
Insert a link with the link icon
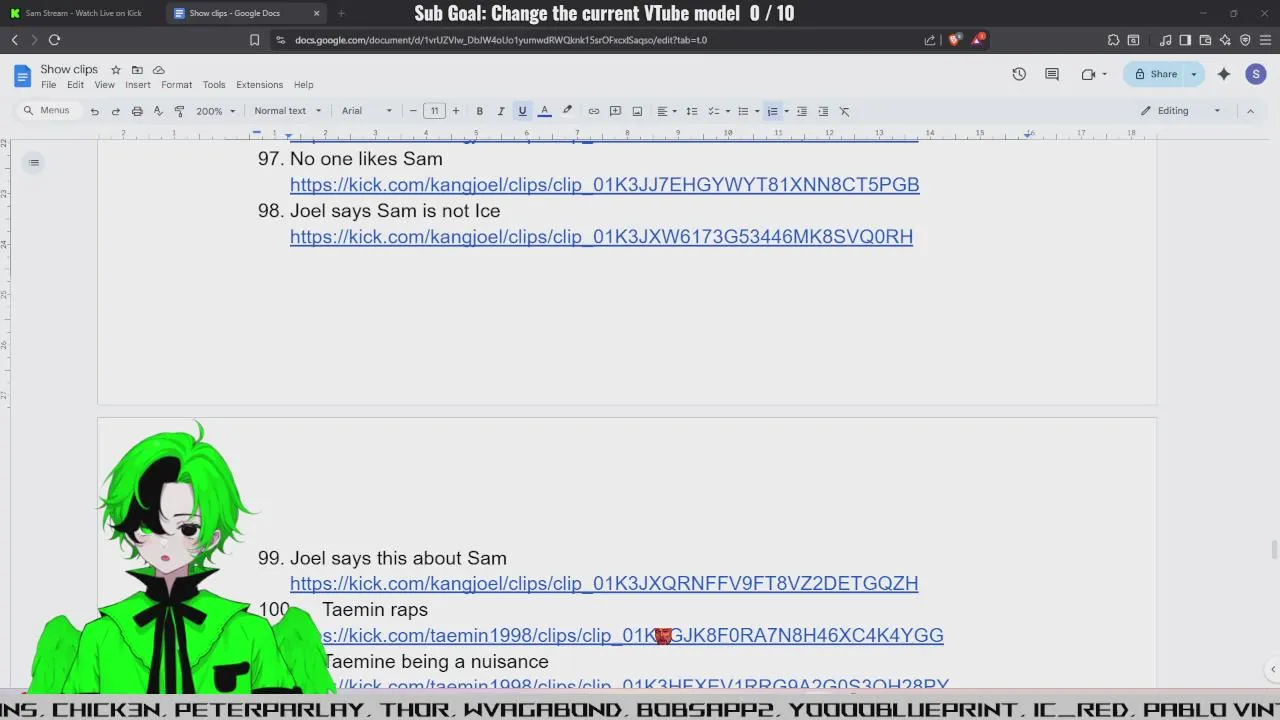coord(594,111)
